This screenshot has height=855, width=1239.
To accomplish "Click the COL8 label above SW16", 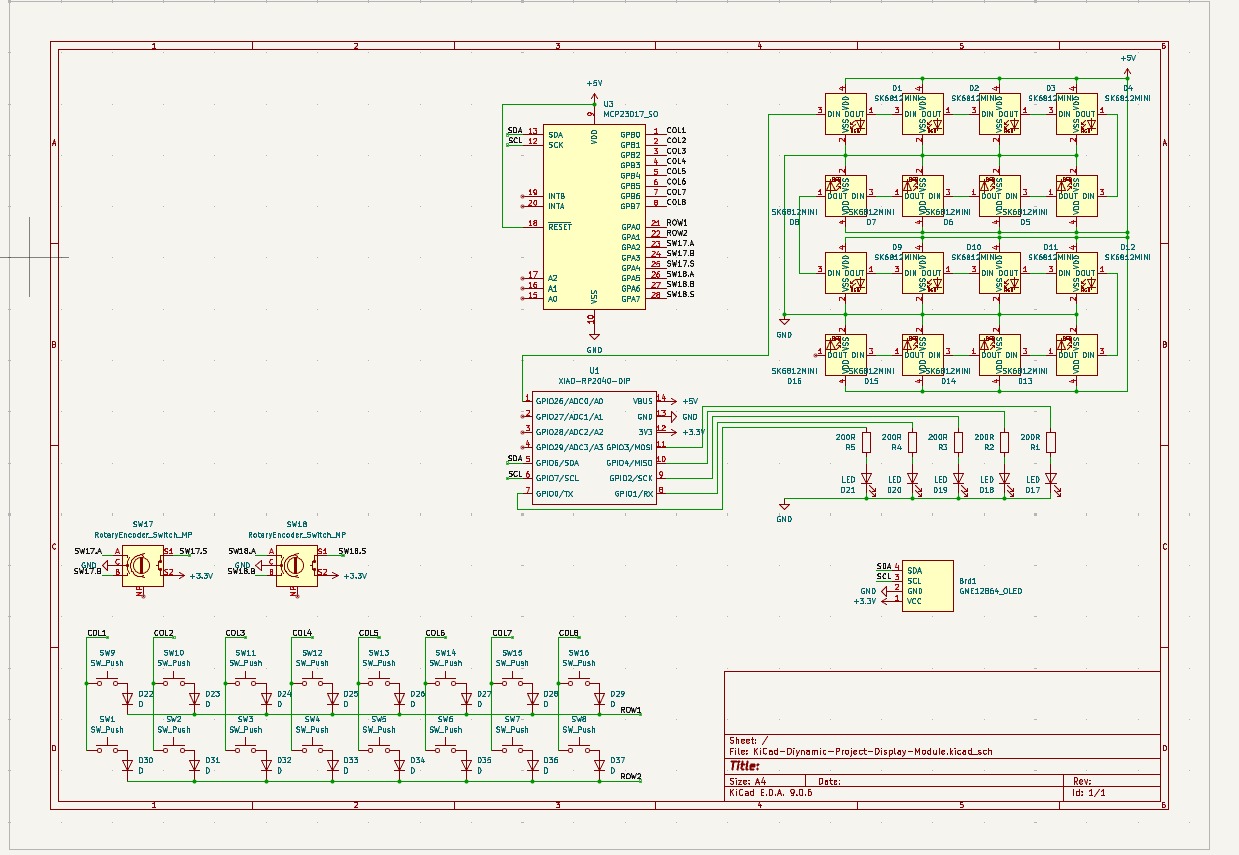I will point(568,633).
